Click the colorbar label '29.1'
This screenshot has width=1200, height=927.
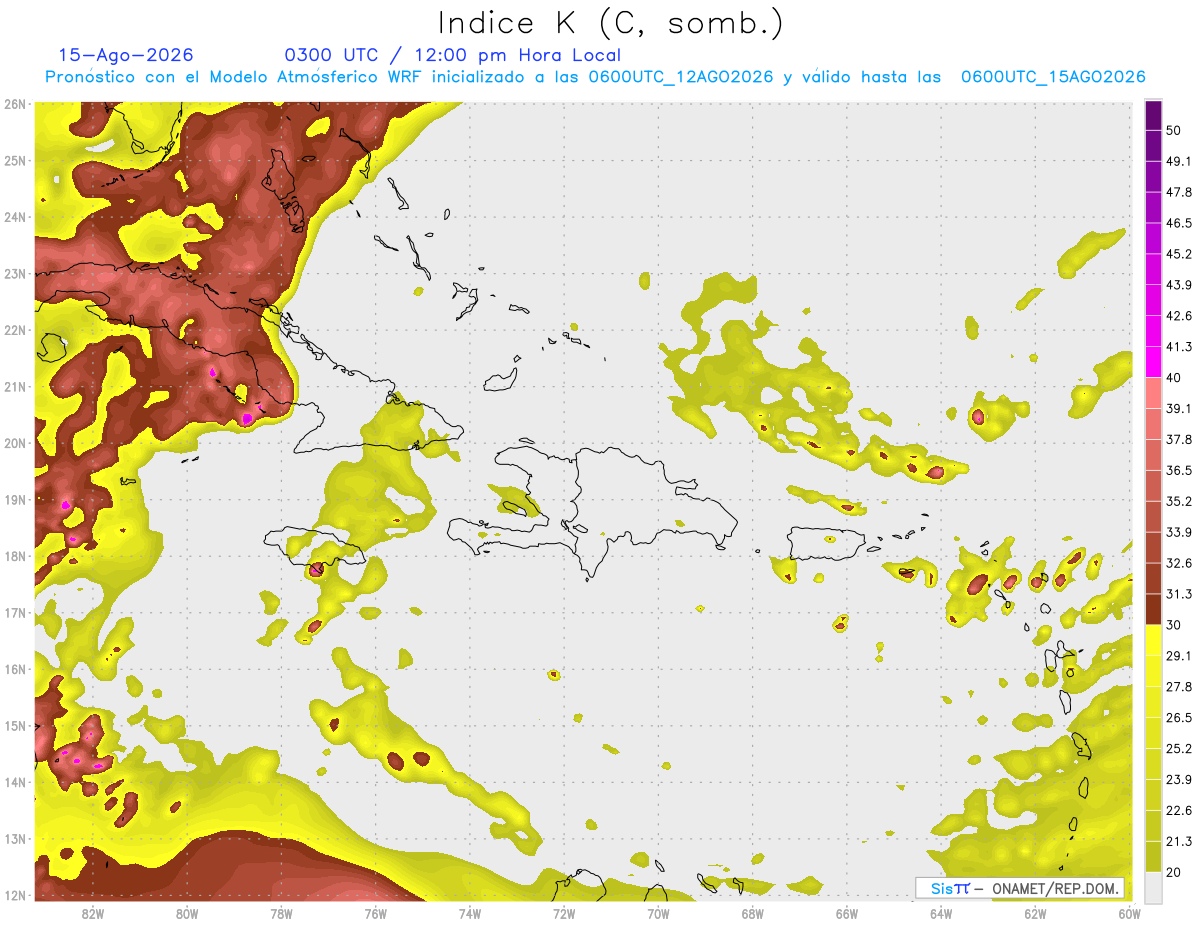tap(1178, 656)
